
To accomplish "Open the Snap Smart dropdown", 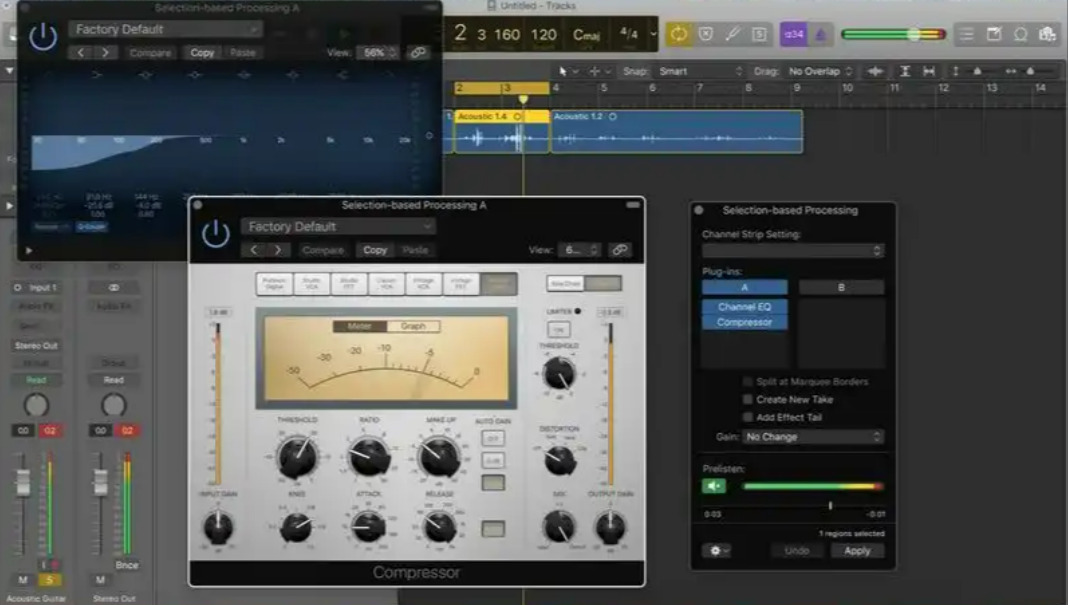I will (x=699, y=71).
